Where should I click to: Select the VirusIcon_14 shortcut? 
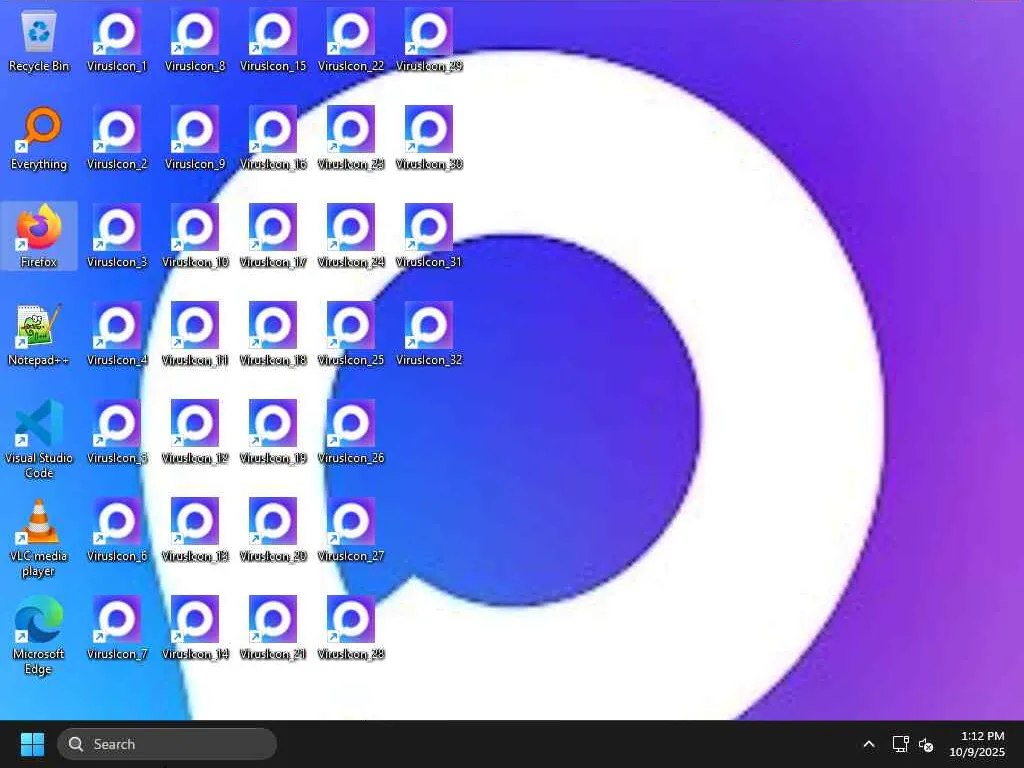(195, 628)
